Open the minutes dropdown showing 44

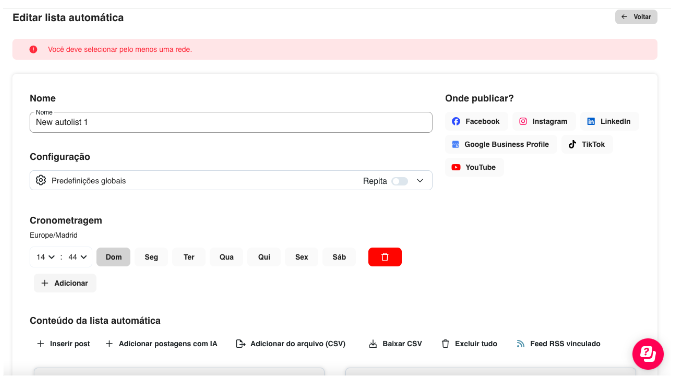click(x=78, y=257)
